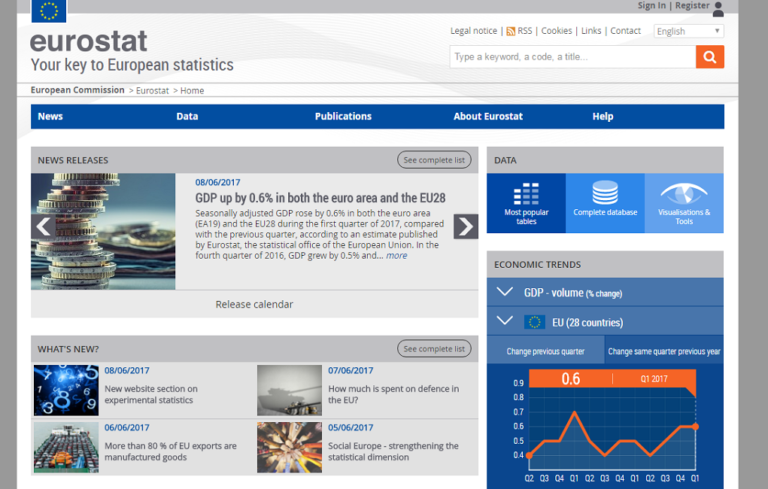Open Legal notice link

tap(474, 31)
